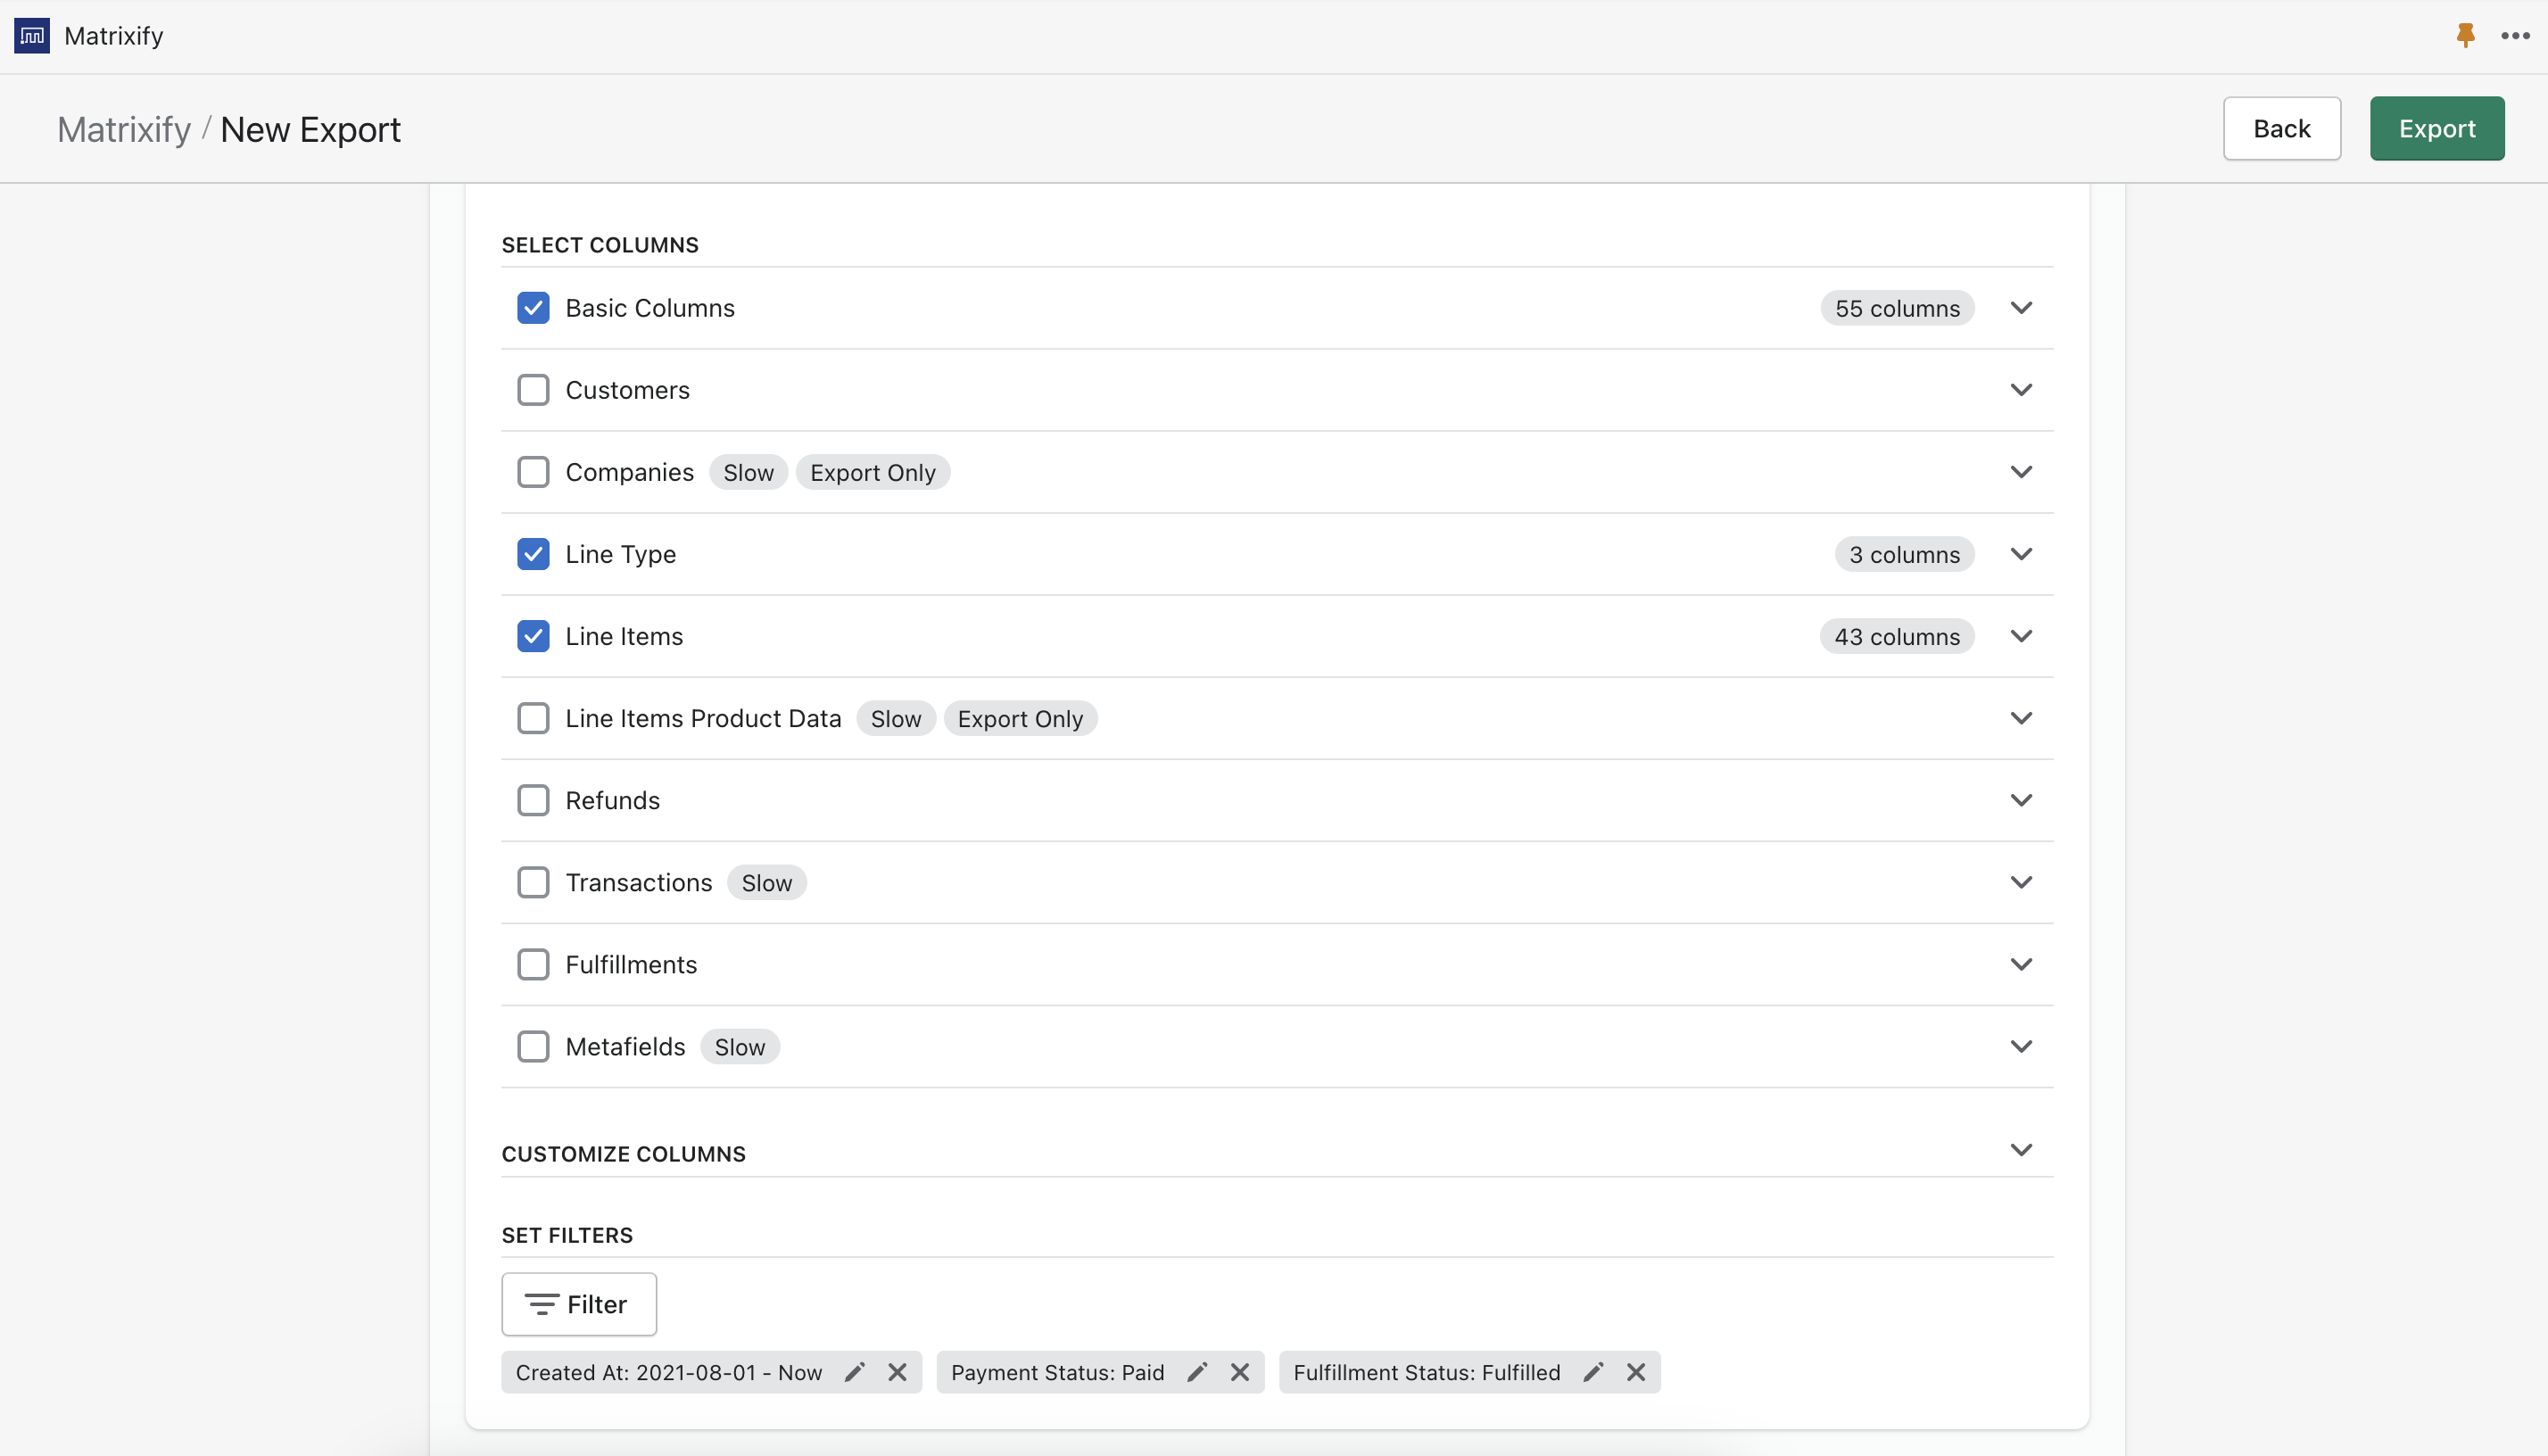The width and height of the screenshot is (2548, 1456).
Task: Remove the Fulfillment Status: Fulfilled filter
Action: click(x=1635, y=1371)
